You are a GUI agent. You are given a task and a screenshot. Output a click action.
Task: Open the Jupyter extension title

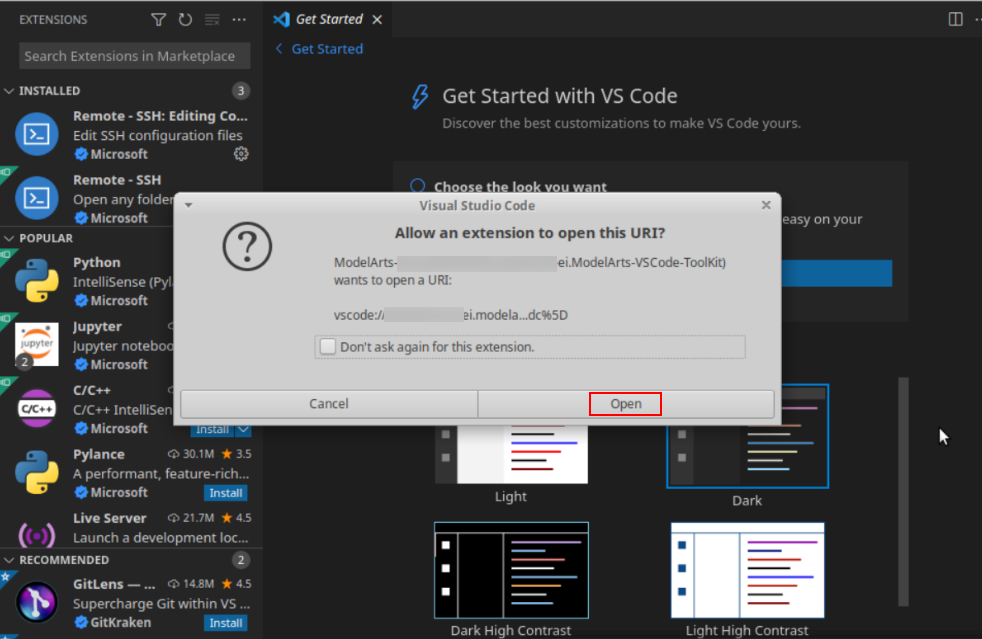click(97, 326)
